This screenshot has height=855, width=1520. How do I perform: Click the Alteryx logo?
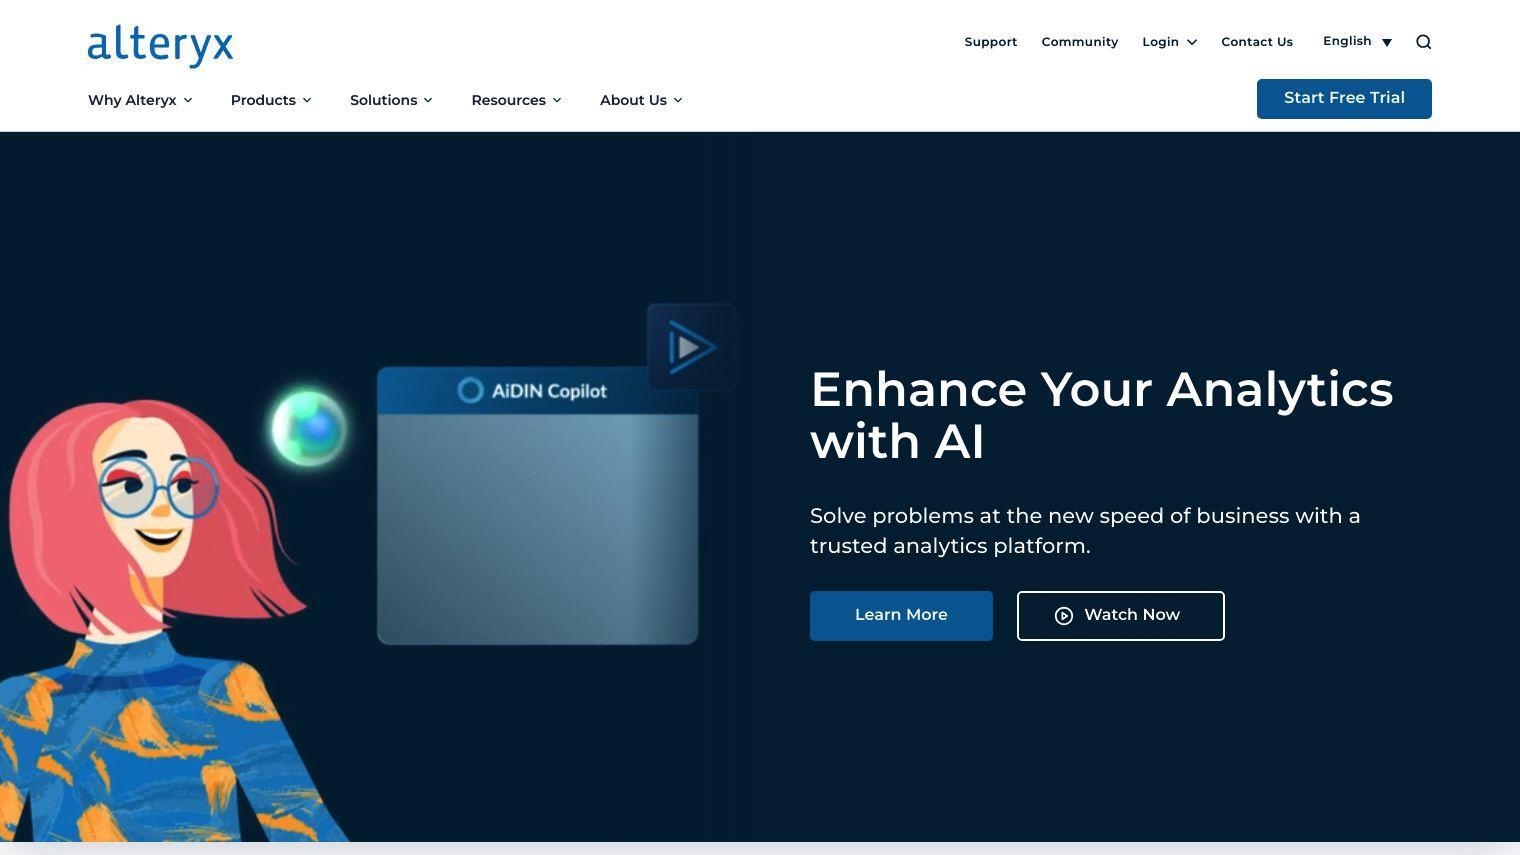[160, 46]
